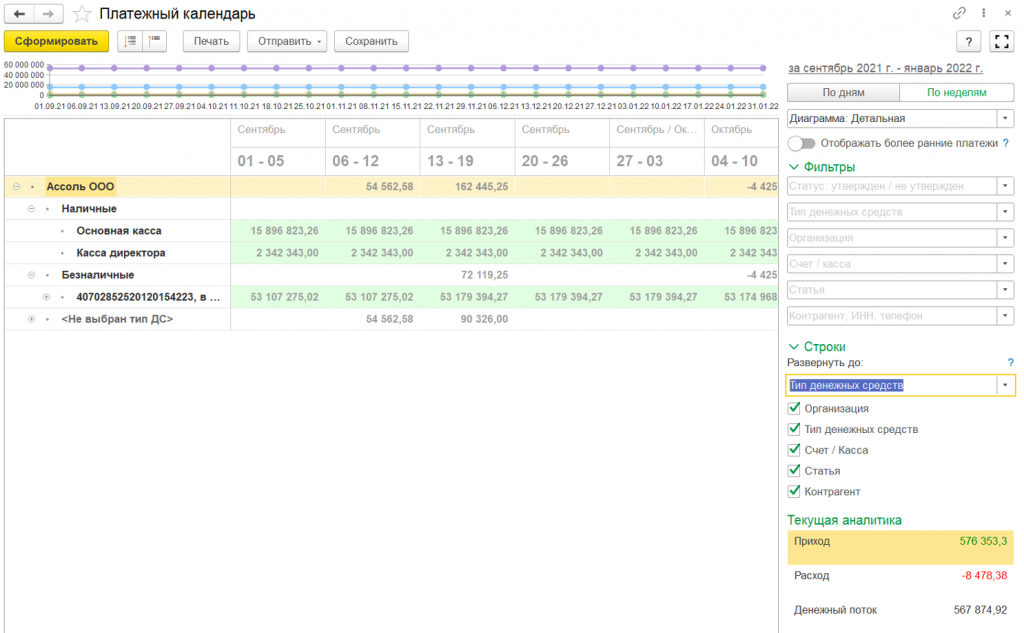1024x633 pixels.
Task: Open the Счет / касса filter dropdown
Action: [1005, 264]
